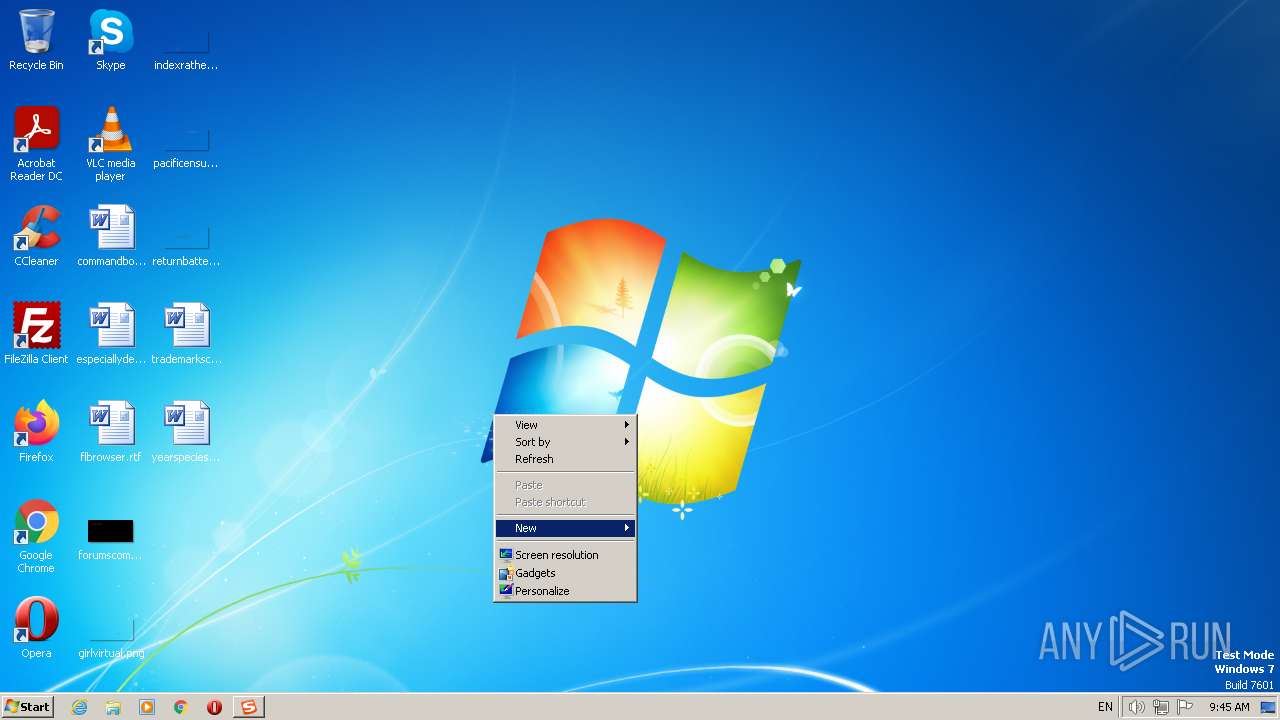Select the yearspecies... Word document
The height and width of the screenshot is (720, 1280).
point(186,432)
